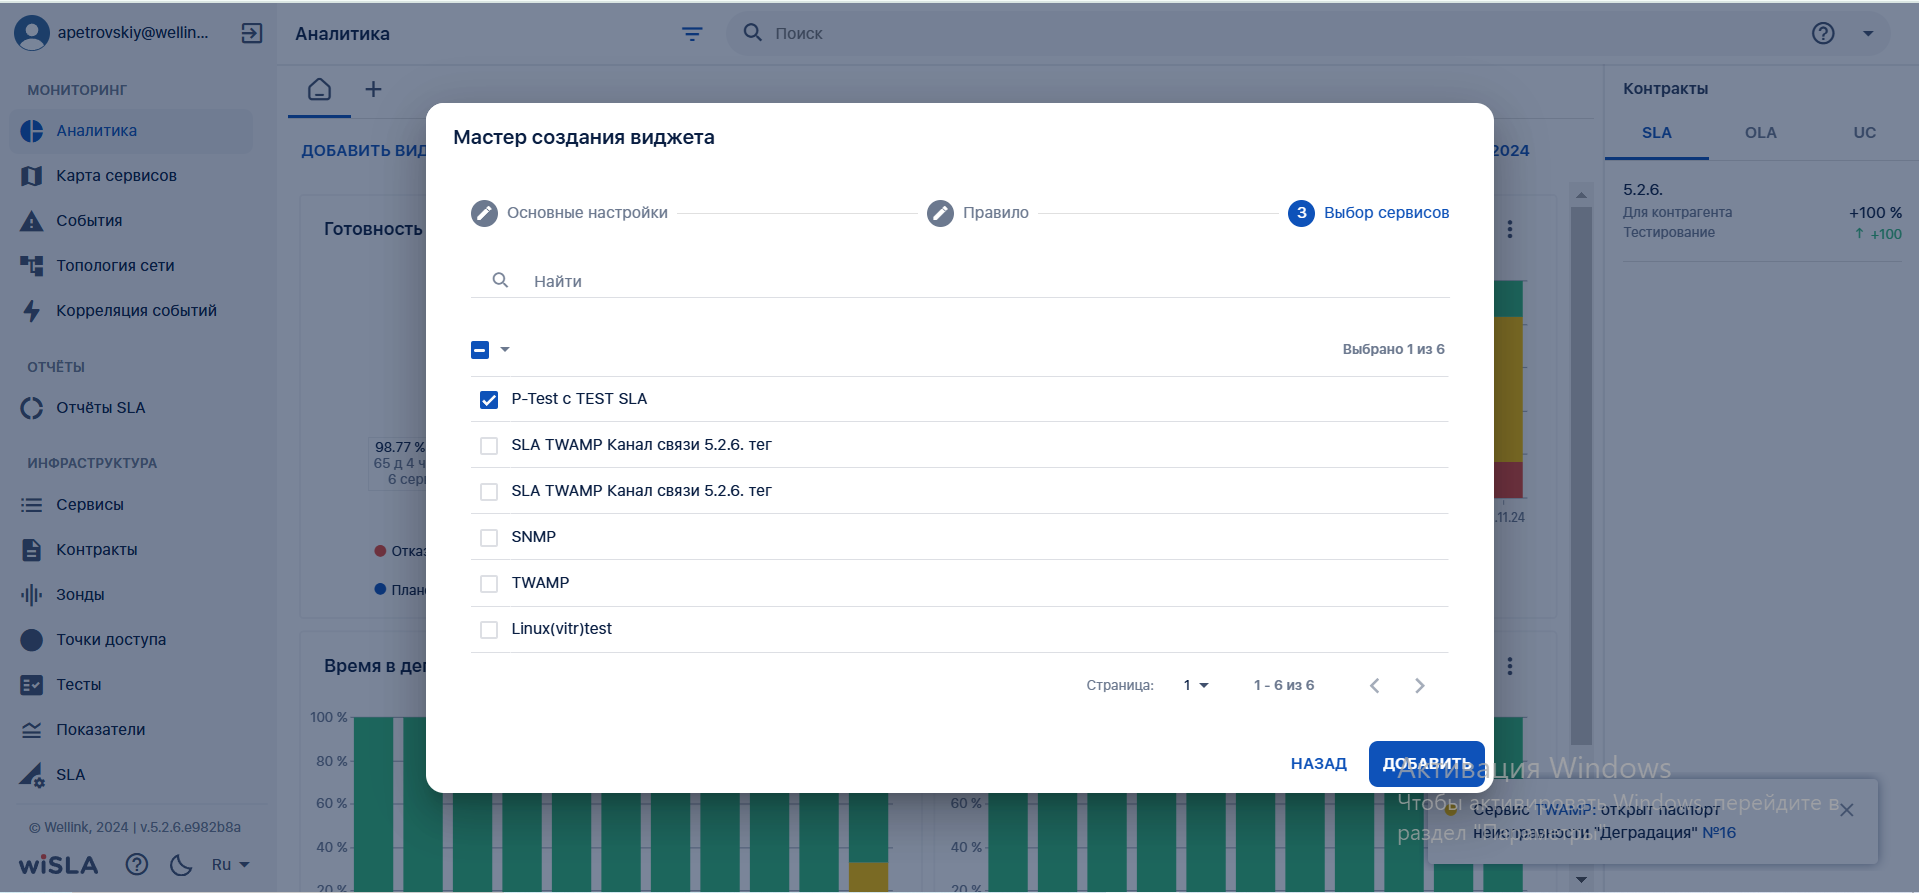Open Топология сети icon
The width and height of the screenshot is (1919, 893).
pyautogui.click(x=32, y=266)
